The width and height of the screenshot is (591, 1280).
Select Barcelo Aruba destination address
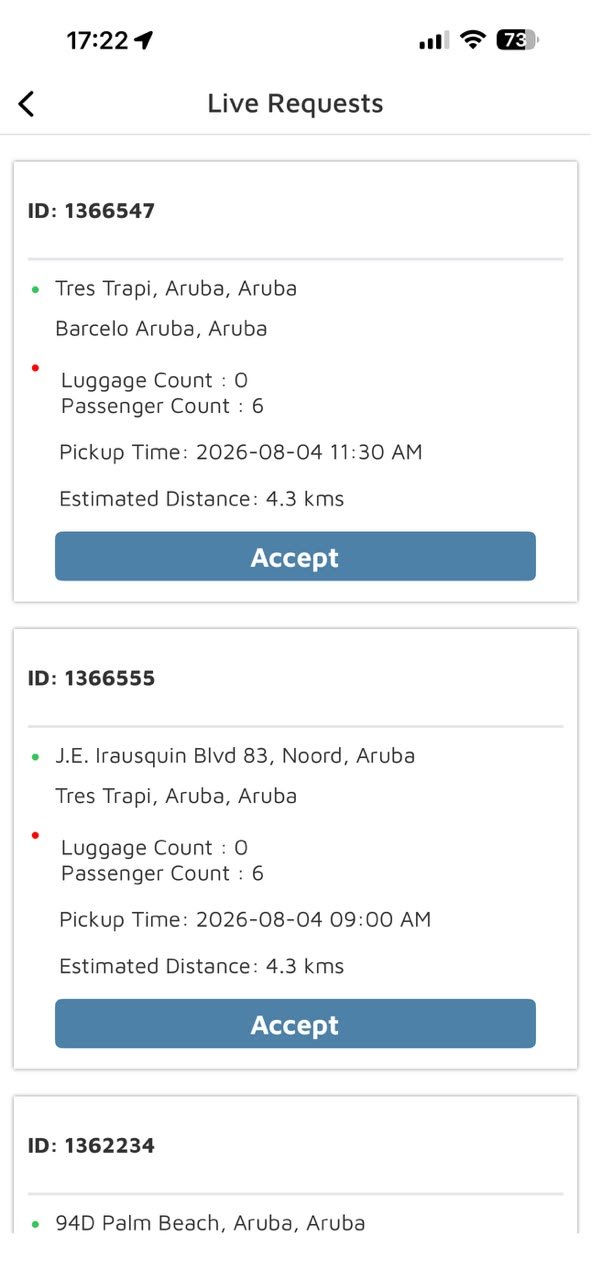[161, 328]
